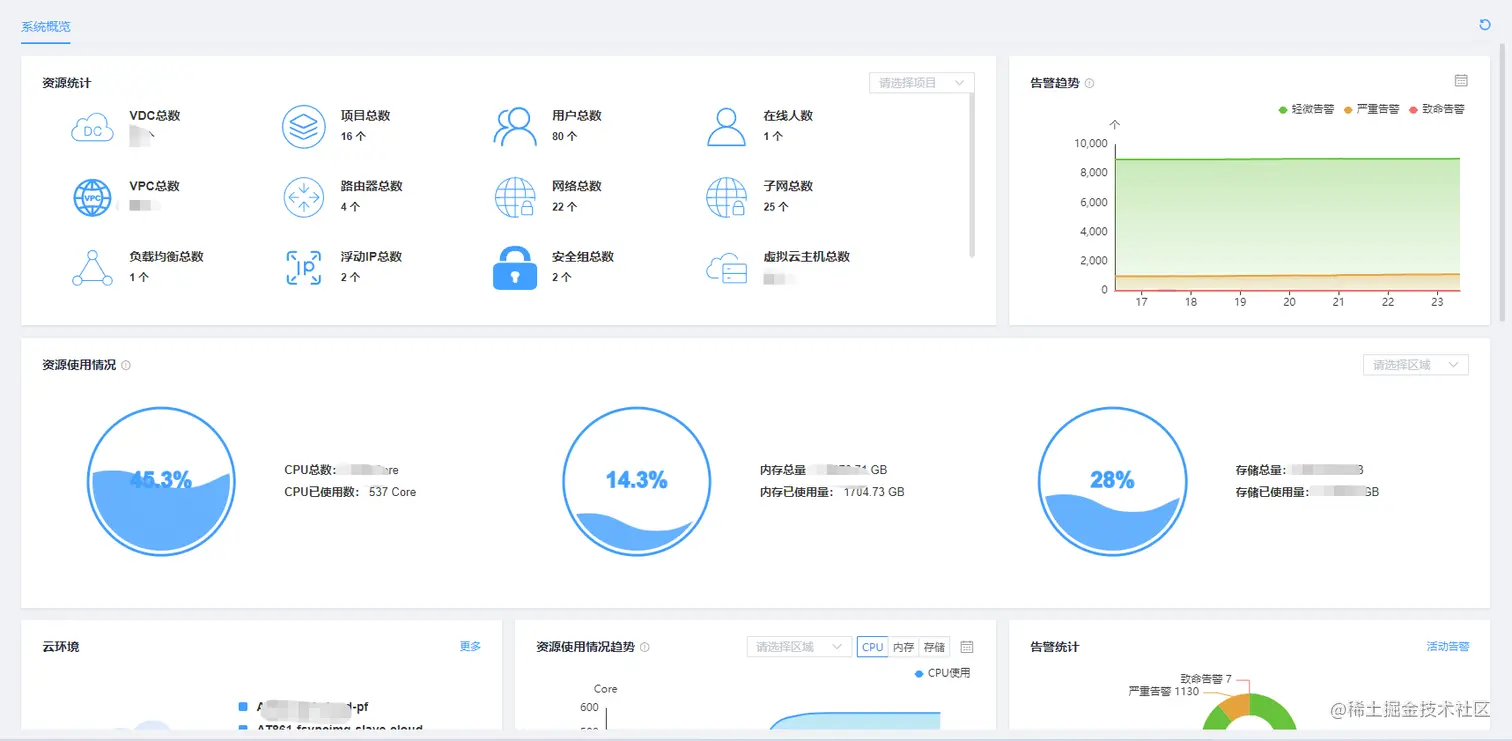Click the VPC总数 globe icon

93,197
